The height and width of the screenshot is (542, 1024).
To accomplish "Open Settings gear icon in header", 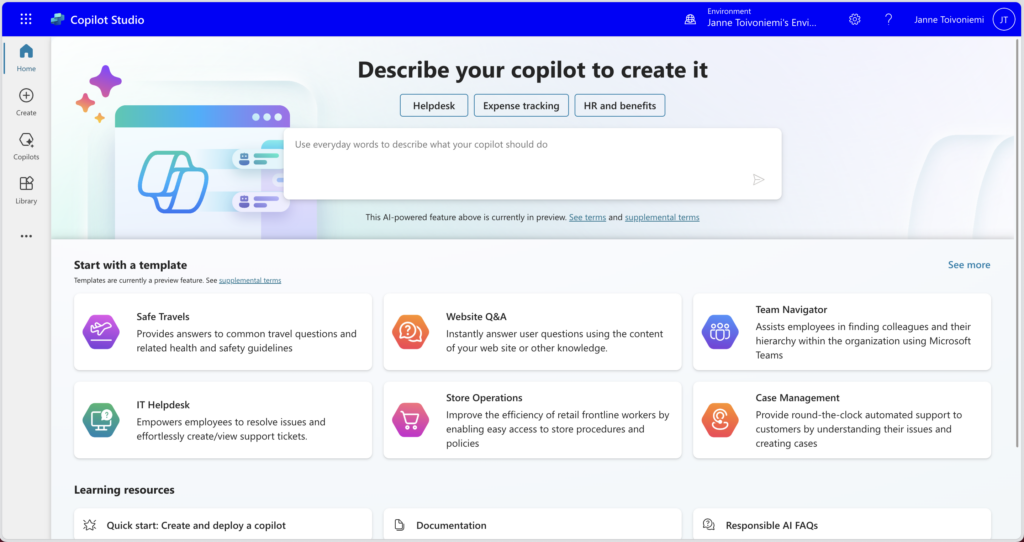I will coord(855,19).
